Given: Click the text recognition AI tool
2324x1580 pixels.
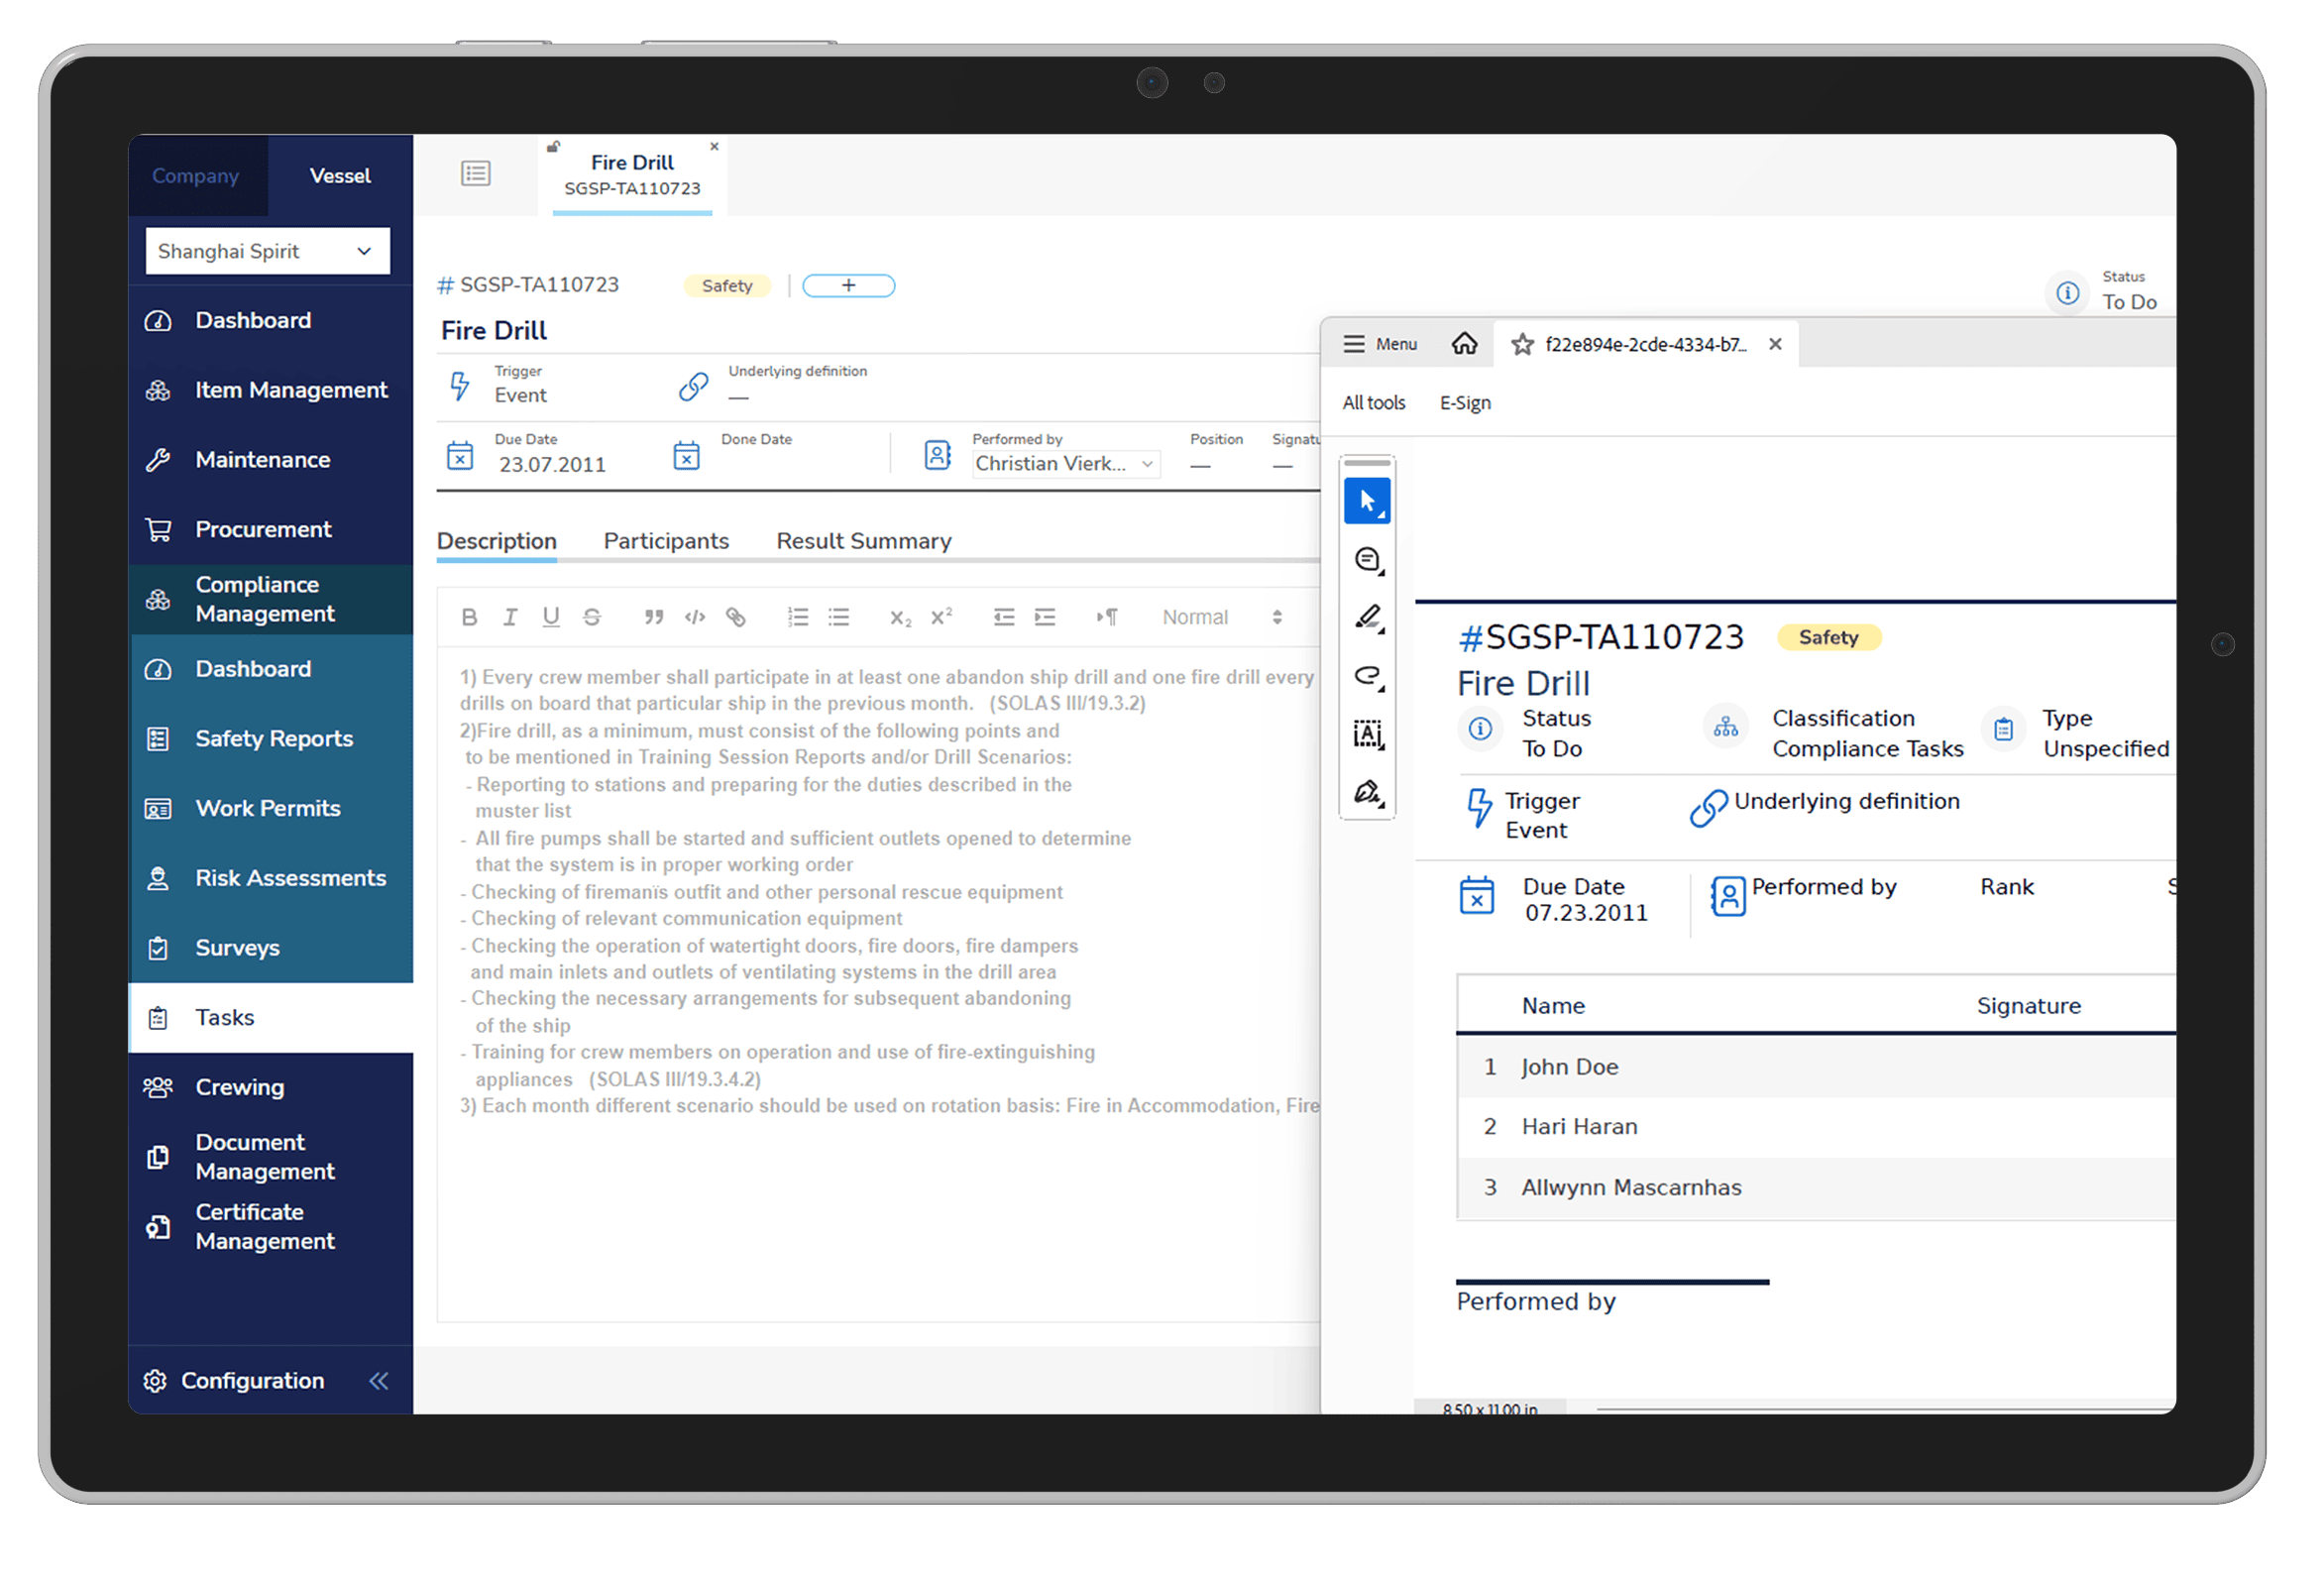Looking at the screenshot, I should [1367, 735].
